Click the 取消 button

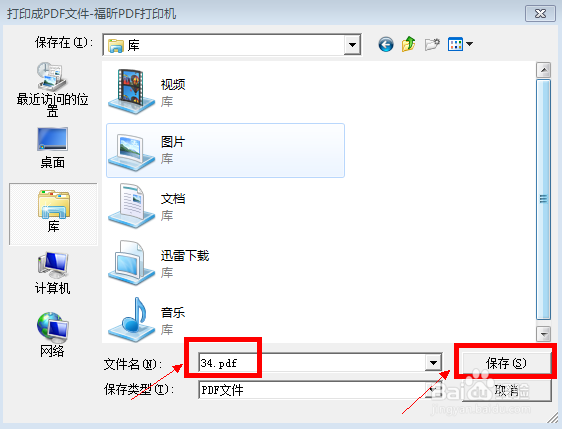click(506, 391)
